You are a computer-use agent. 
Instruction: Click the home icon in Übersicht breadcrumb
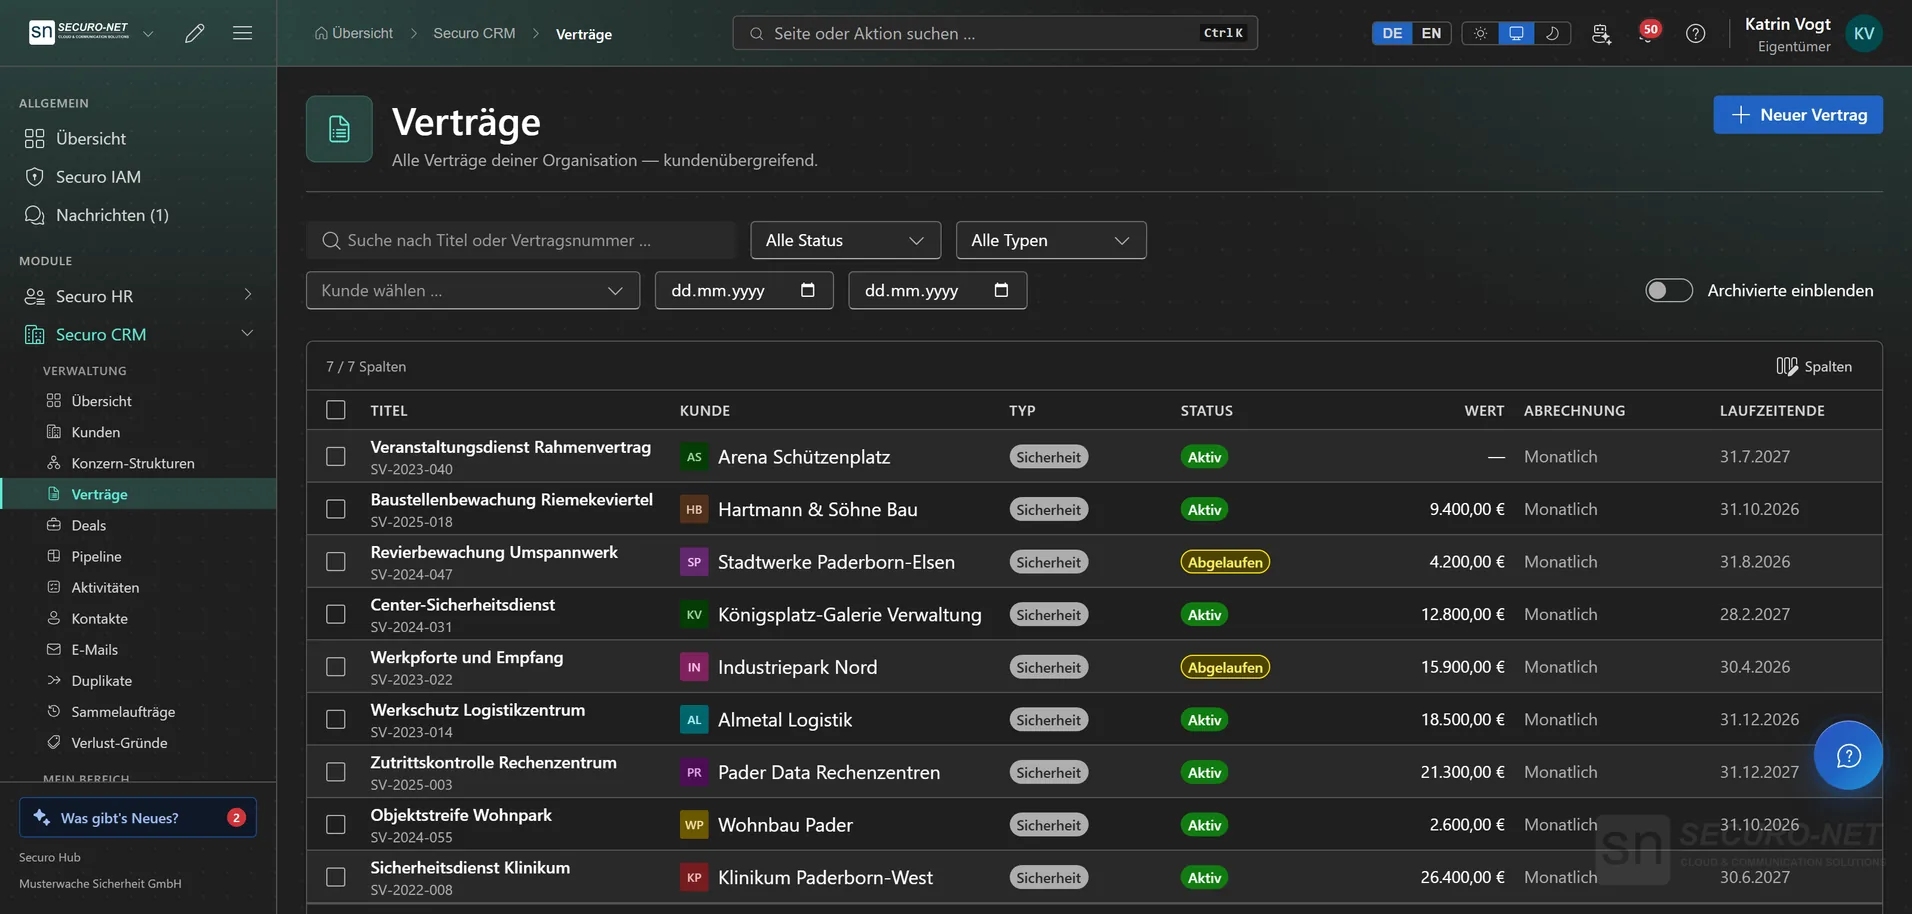pos(321,33)
